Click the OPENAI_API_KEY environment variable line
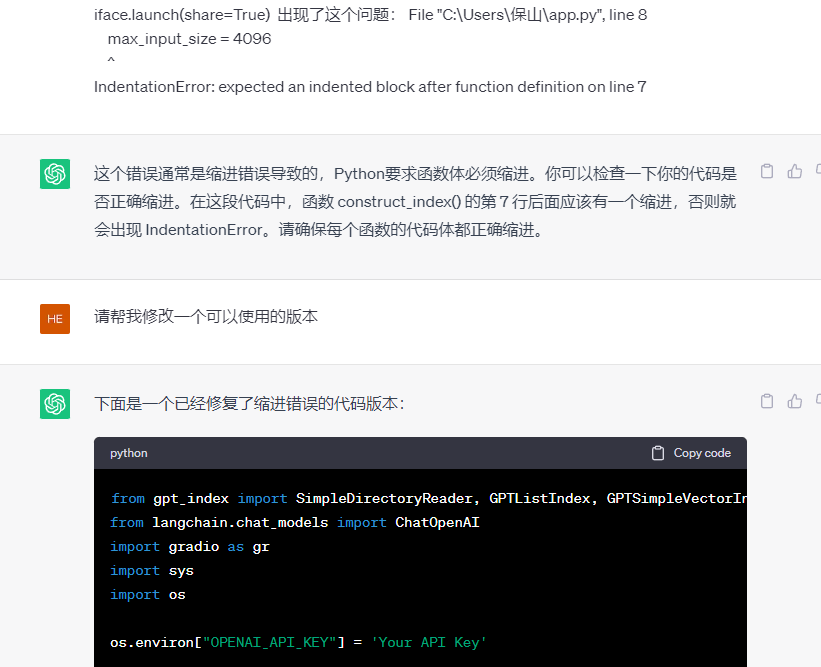This screenshot has width=821, height=667. [298, 642]
